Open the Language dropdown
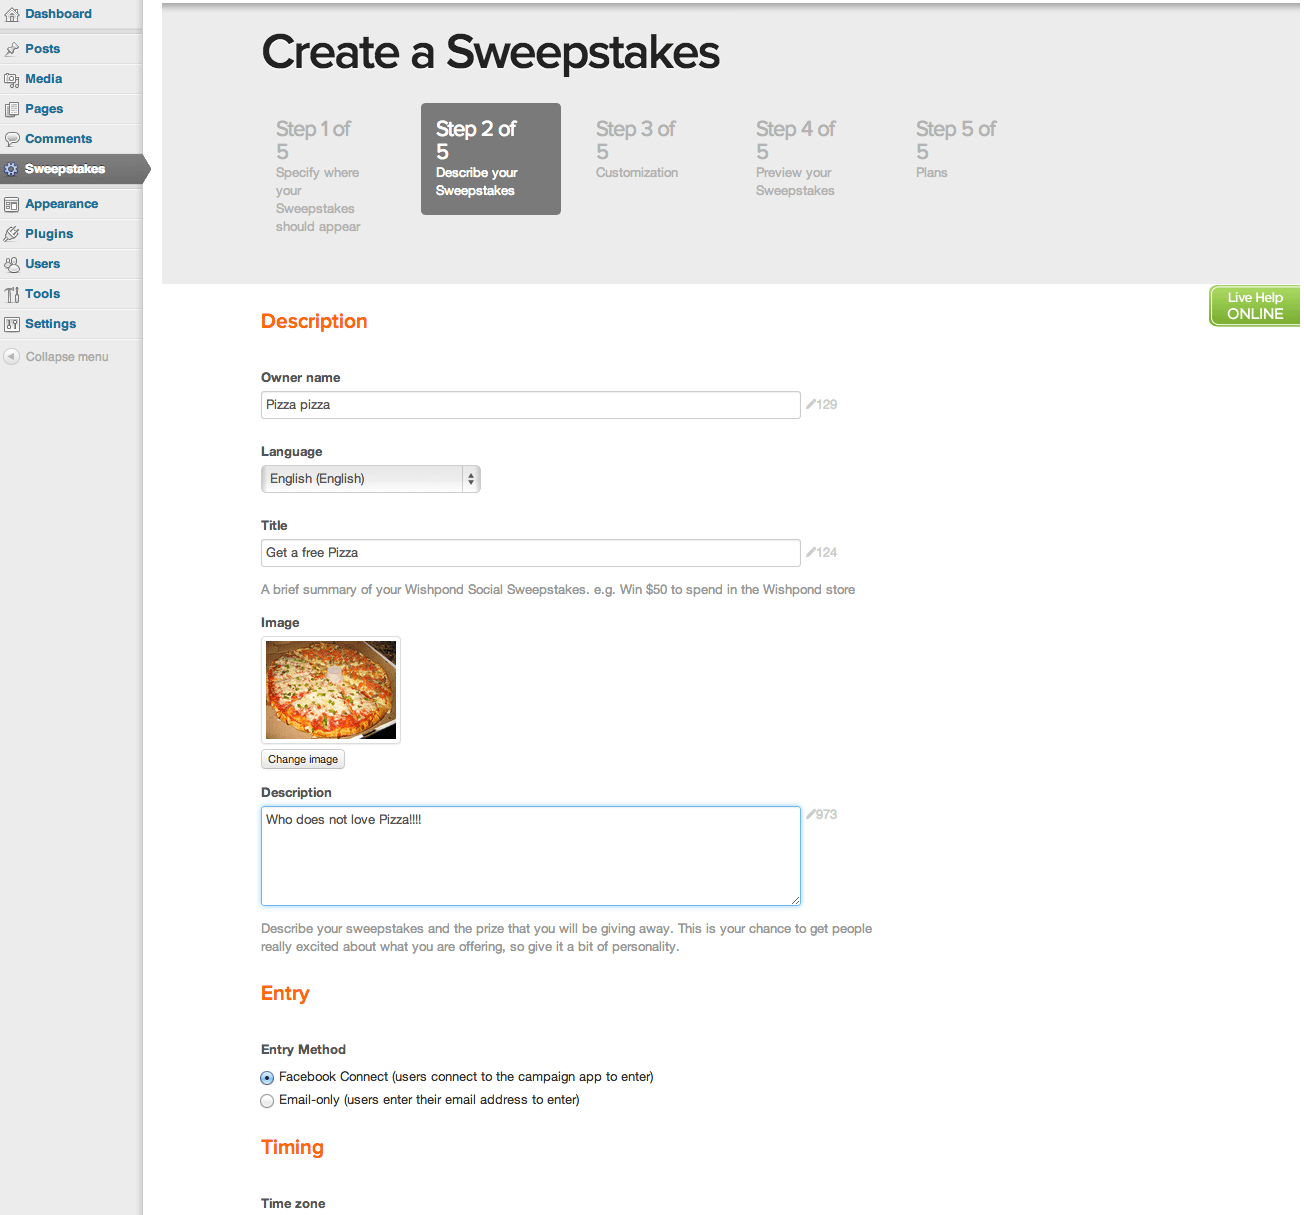This screenshot has height=1215, width=1304. click(371, 479)
